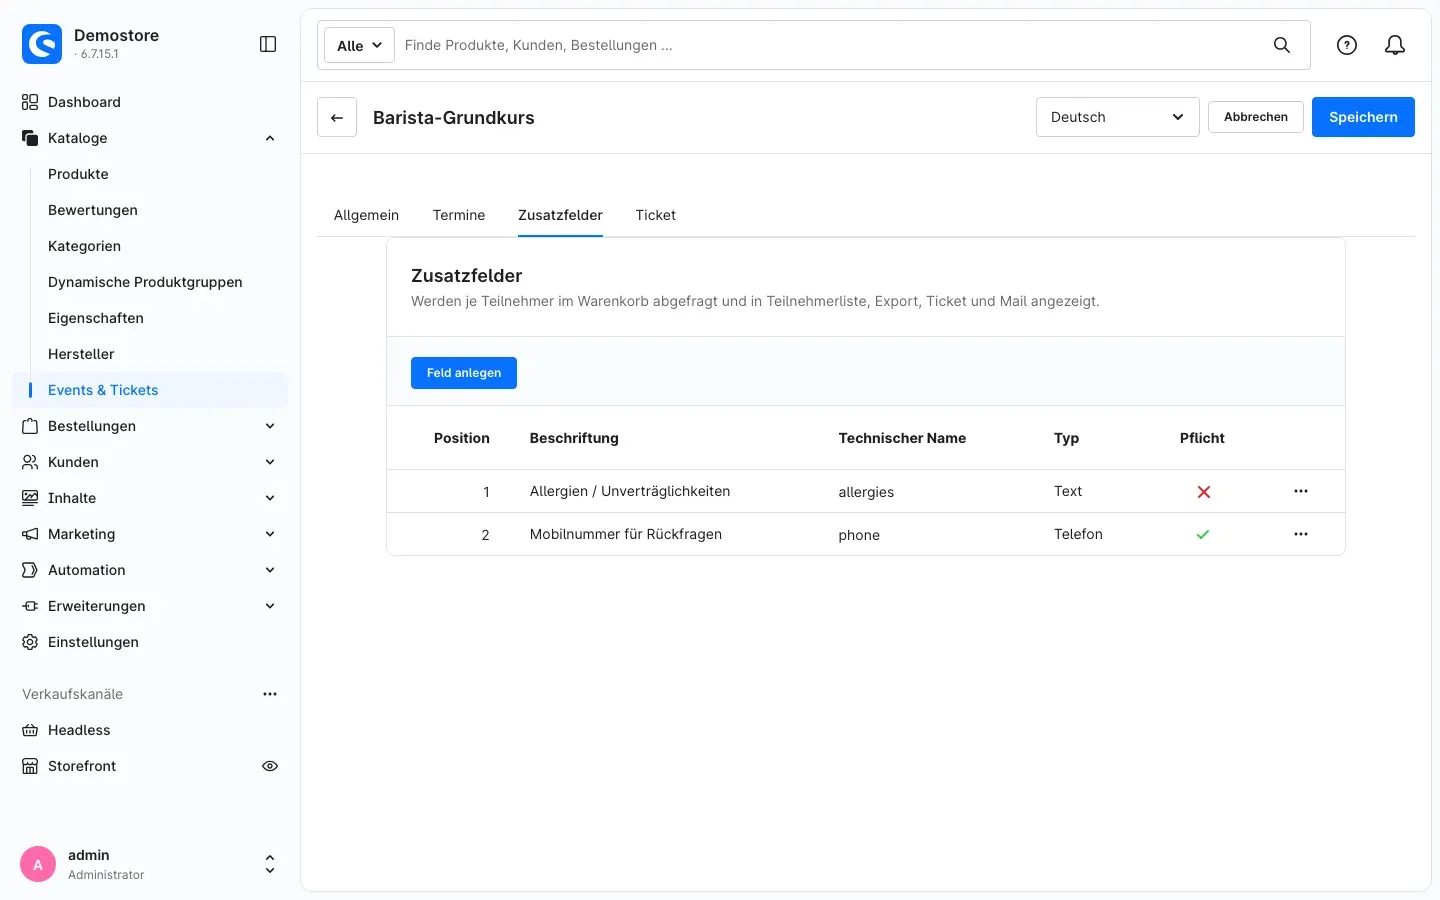The height and width of the screenshot is (900, 1440).
Task: Click the Allergien / Unverträglichkeiten label cell
Action: click(x=630, y=491)
